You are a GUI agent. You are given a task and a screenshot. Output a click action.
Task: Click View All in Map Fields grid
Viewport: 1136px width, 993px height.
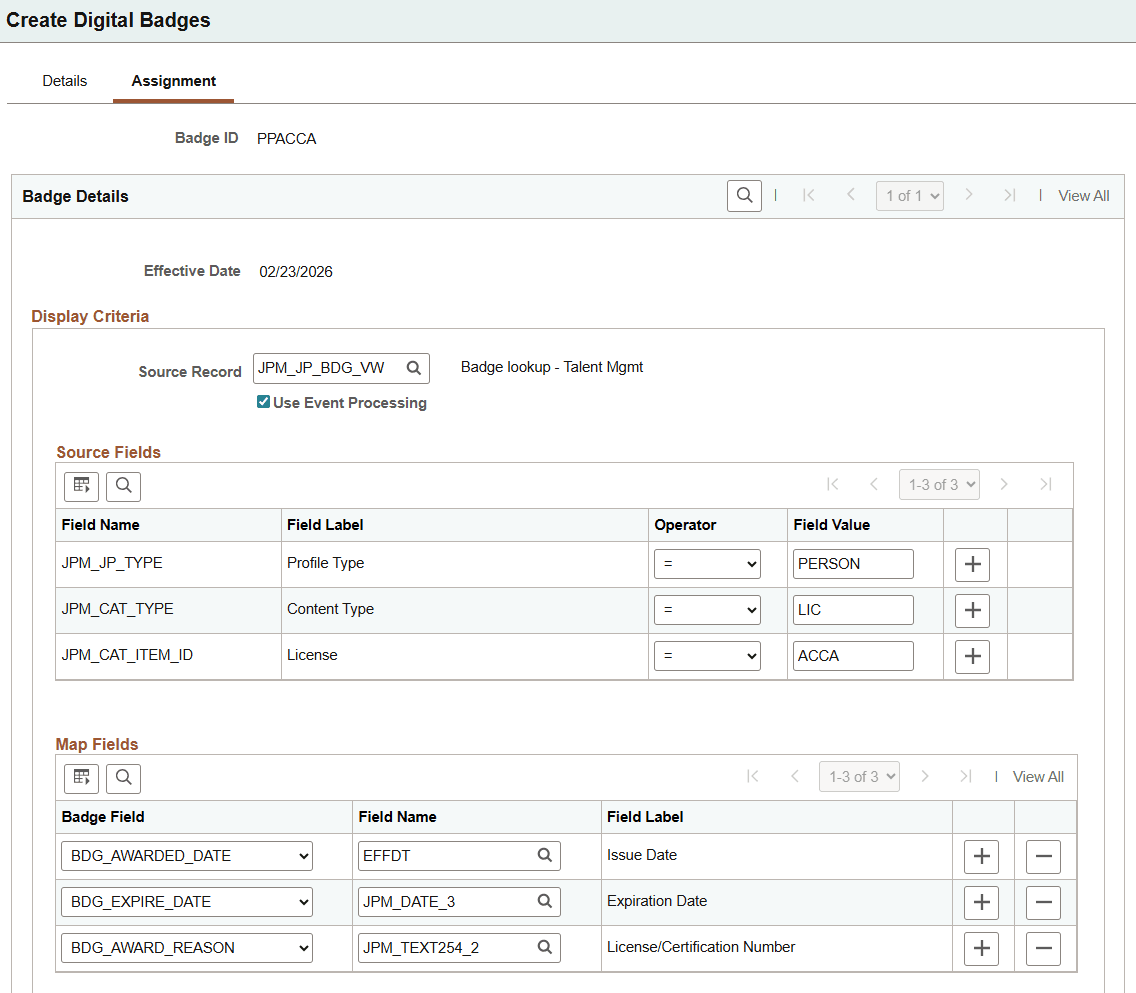1038,776
